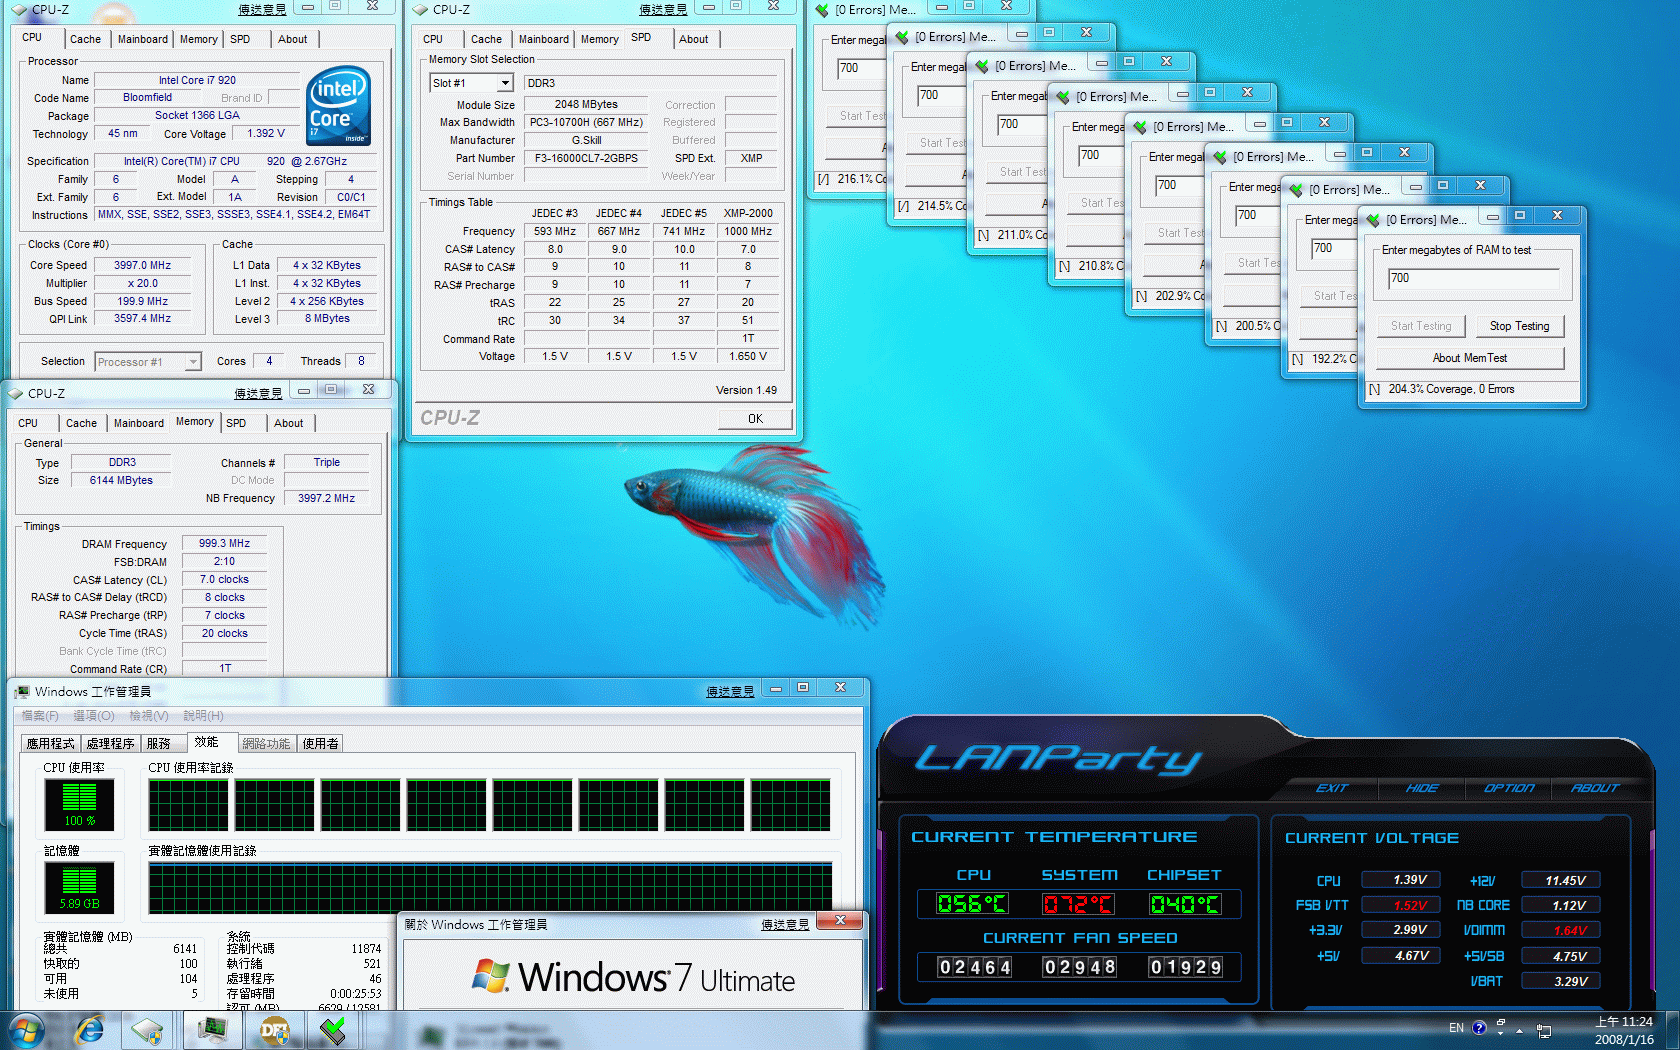The height and width of the screenshot is (1050, 1680).
Task: Click the 700 field in 216.1% coverage MemTest
Action: (861, 68)
